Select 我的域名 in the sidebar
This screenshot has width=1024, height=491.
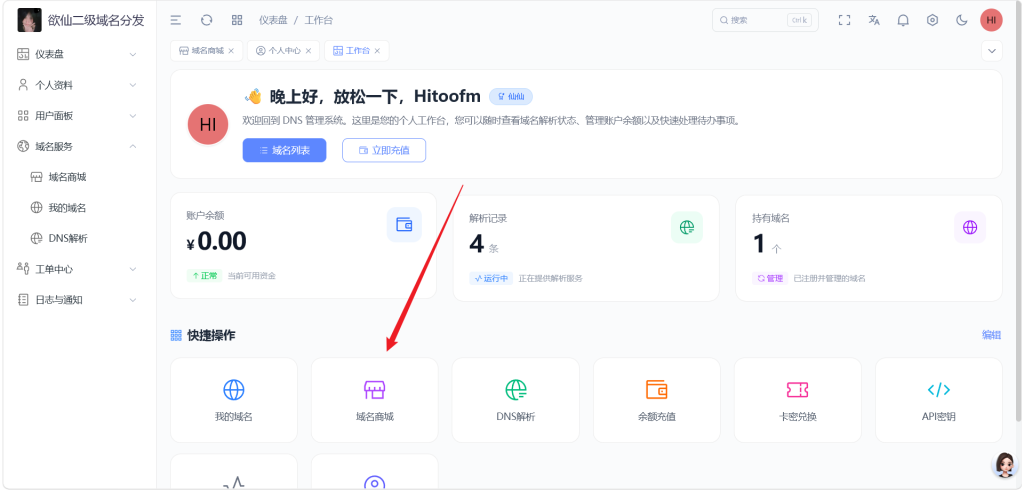tap(67, 208)
